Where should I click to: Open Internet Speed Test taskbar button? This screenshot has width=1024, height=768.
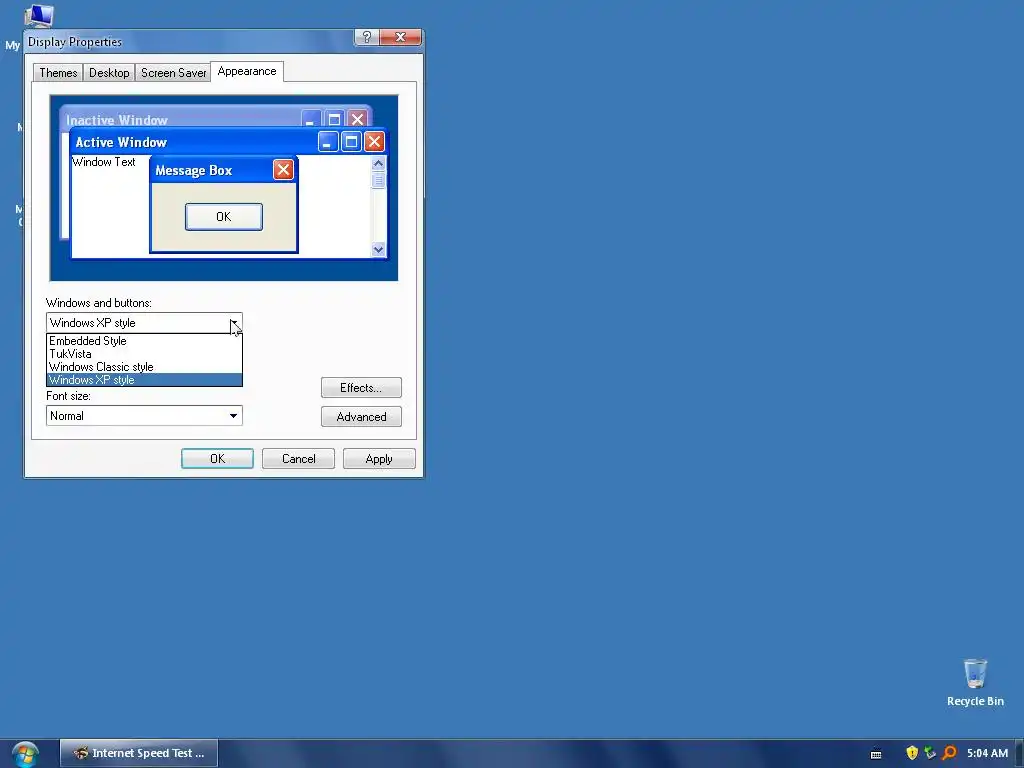139,753
